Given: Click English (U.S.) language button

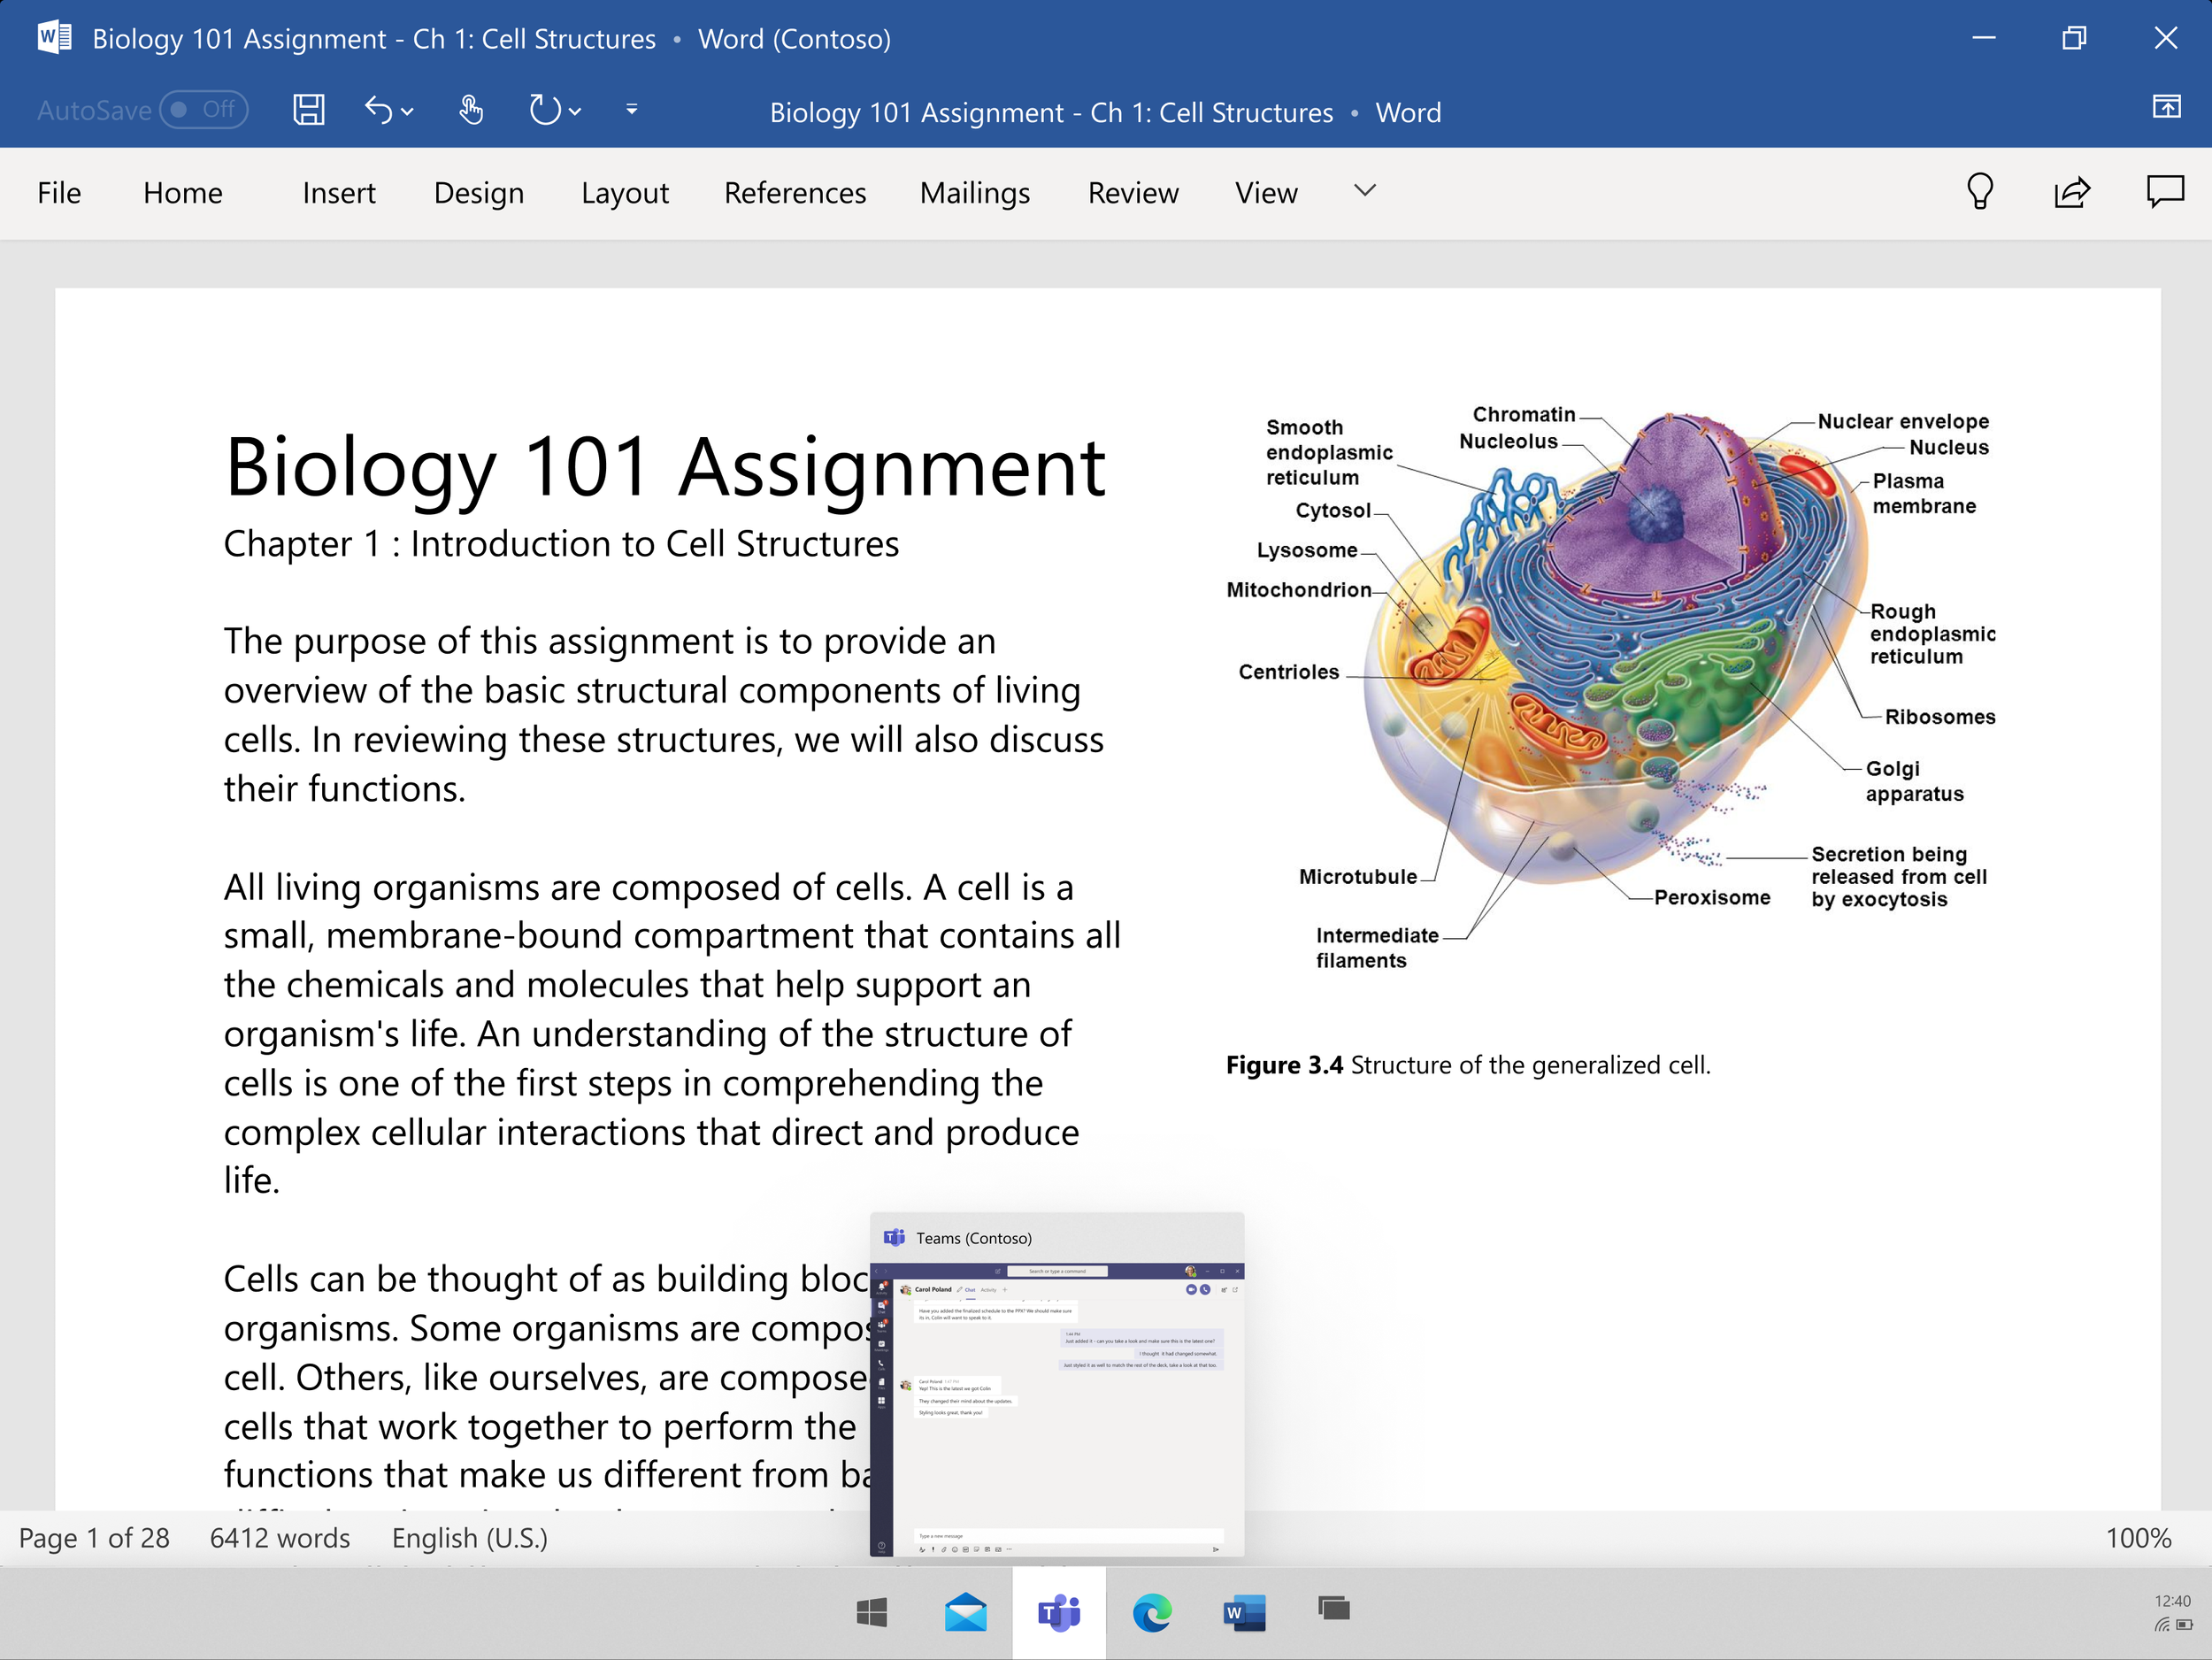Looking at the screenshot, I should [470, 1538].
